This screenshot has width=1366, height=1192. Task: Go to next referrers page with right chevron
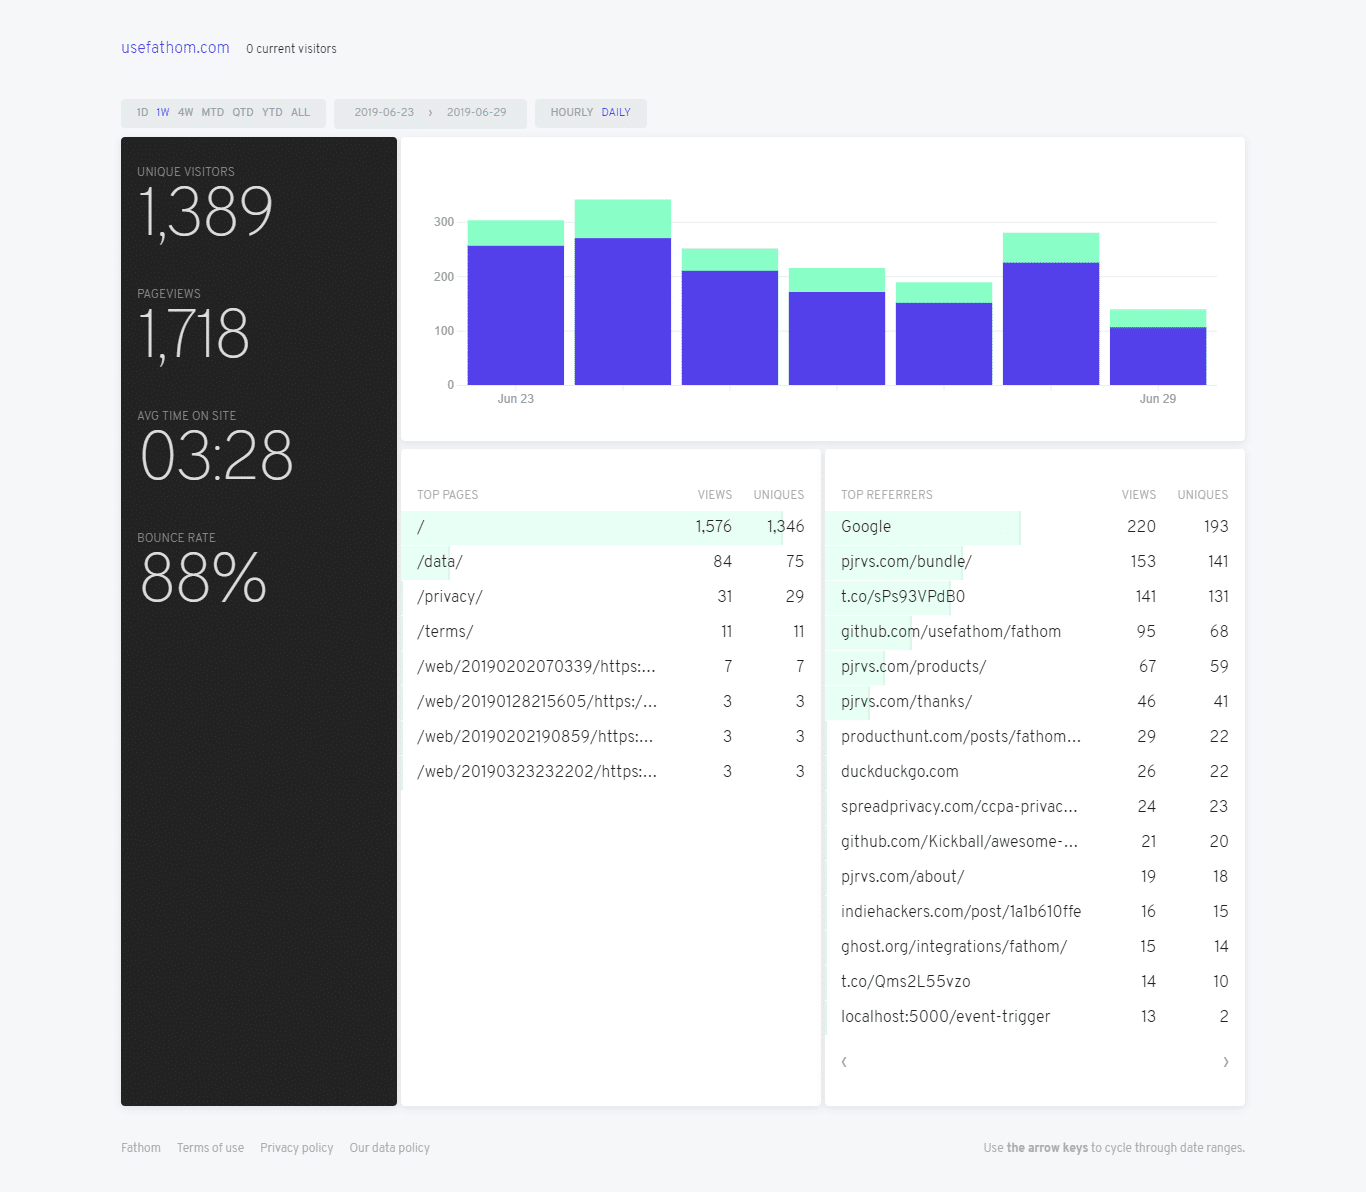(x=1226, y=1061)
